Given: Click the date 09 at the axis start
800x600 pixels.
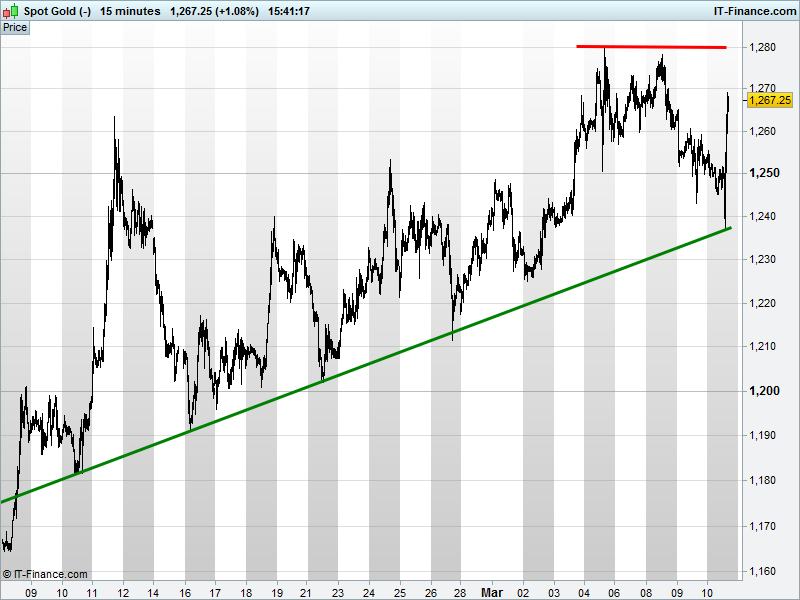Looking at the screenshot, I should [x=31, y=593].
